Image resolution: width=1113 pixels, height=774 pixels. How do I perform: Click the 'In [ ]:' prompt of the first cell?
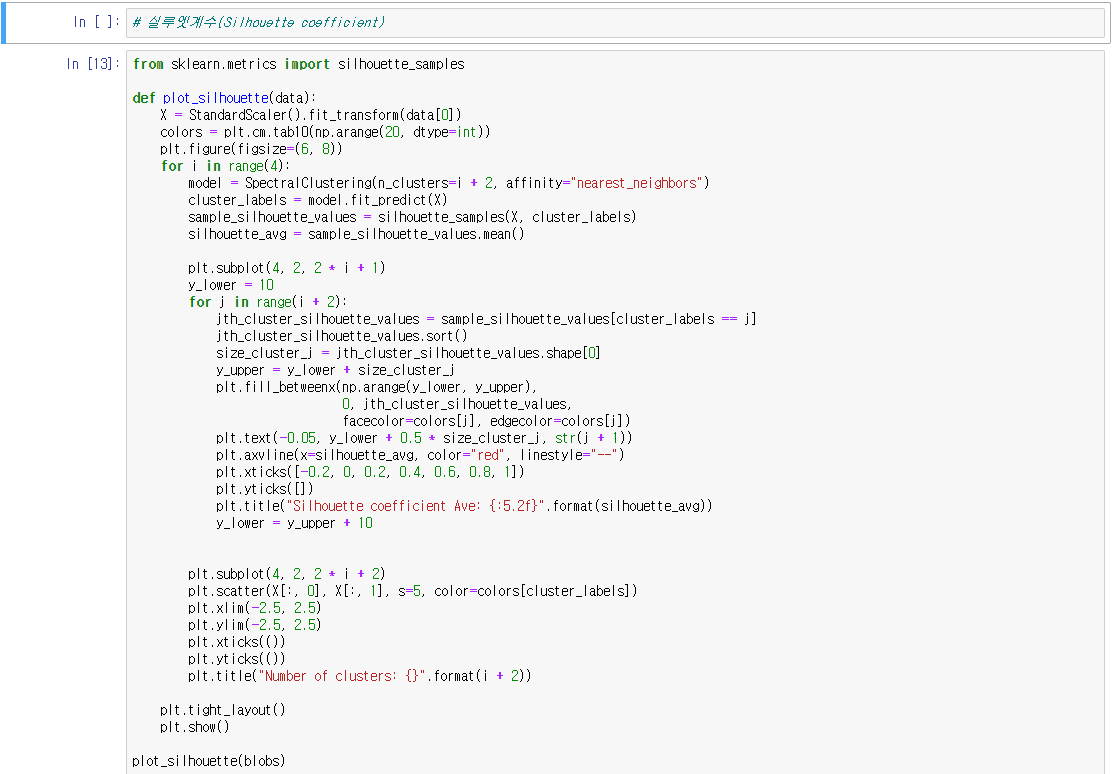97,22
